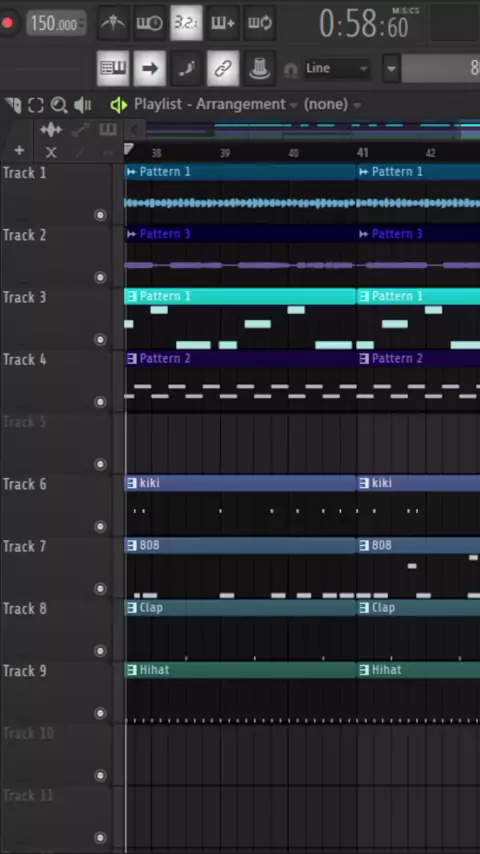Select the Track 3 label
This screenshot has height=854, width=480.
[25, 297]
